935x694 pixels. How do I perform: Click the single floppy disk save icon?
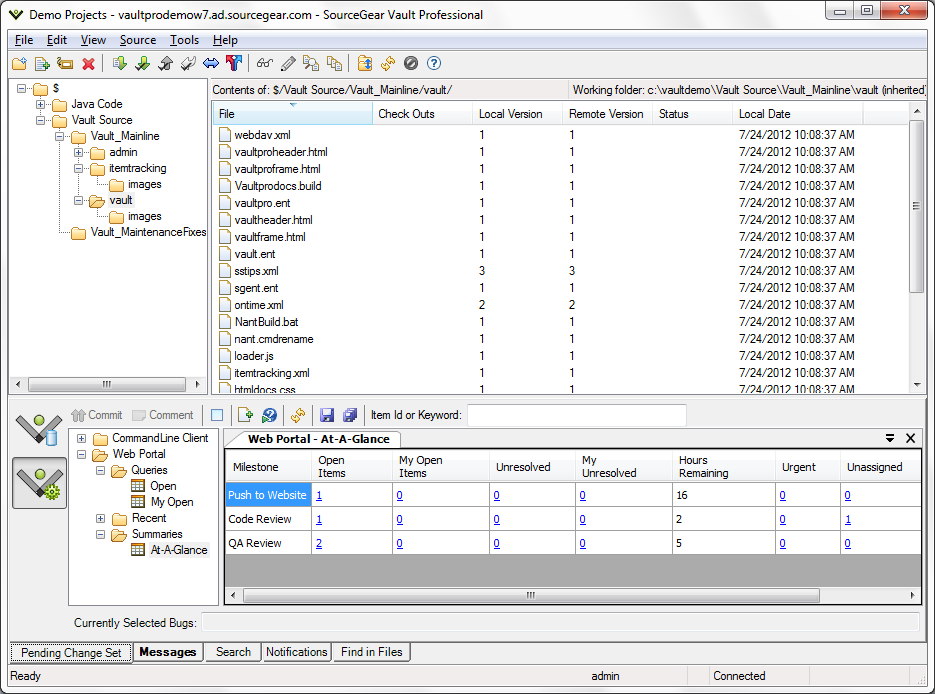[x=326, y=415]
